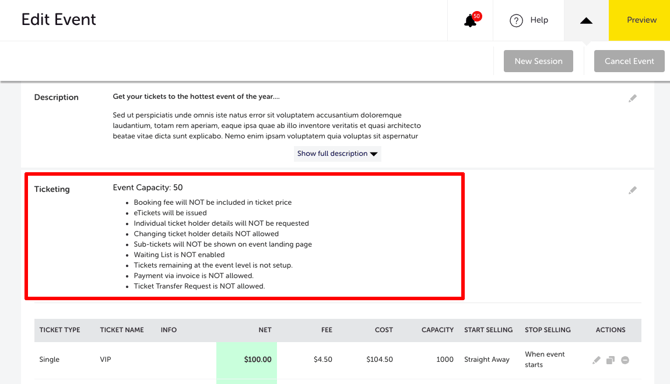Select the $100.00 net price cell
This screenshot has width=670, height=384.
coord(247,360)
